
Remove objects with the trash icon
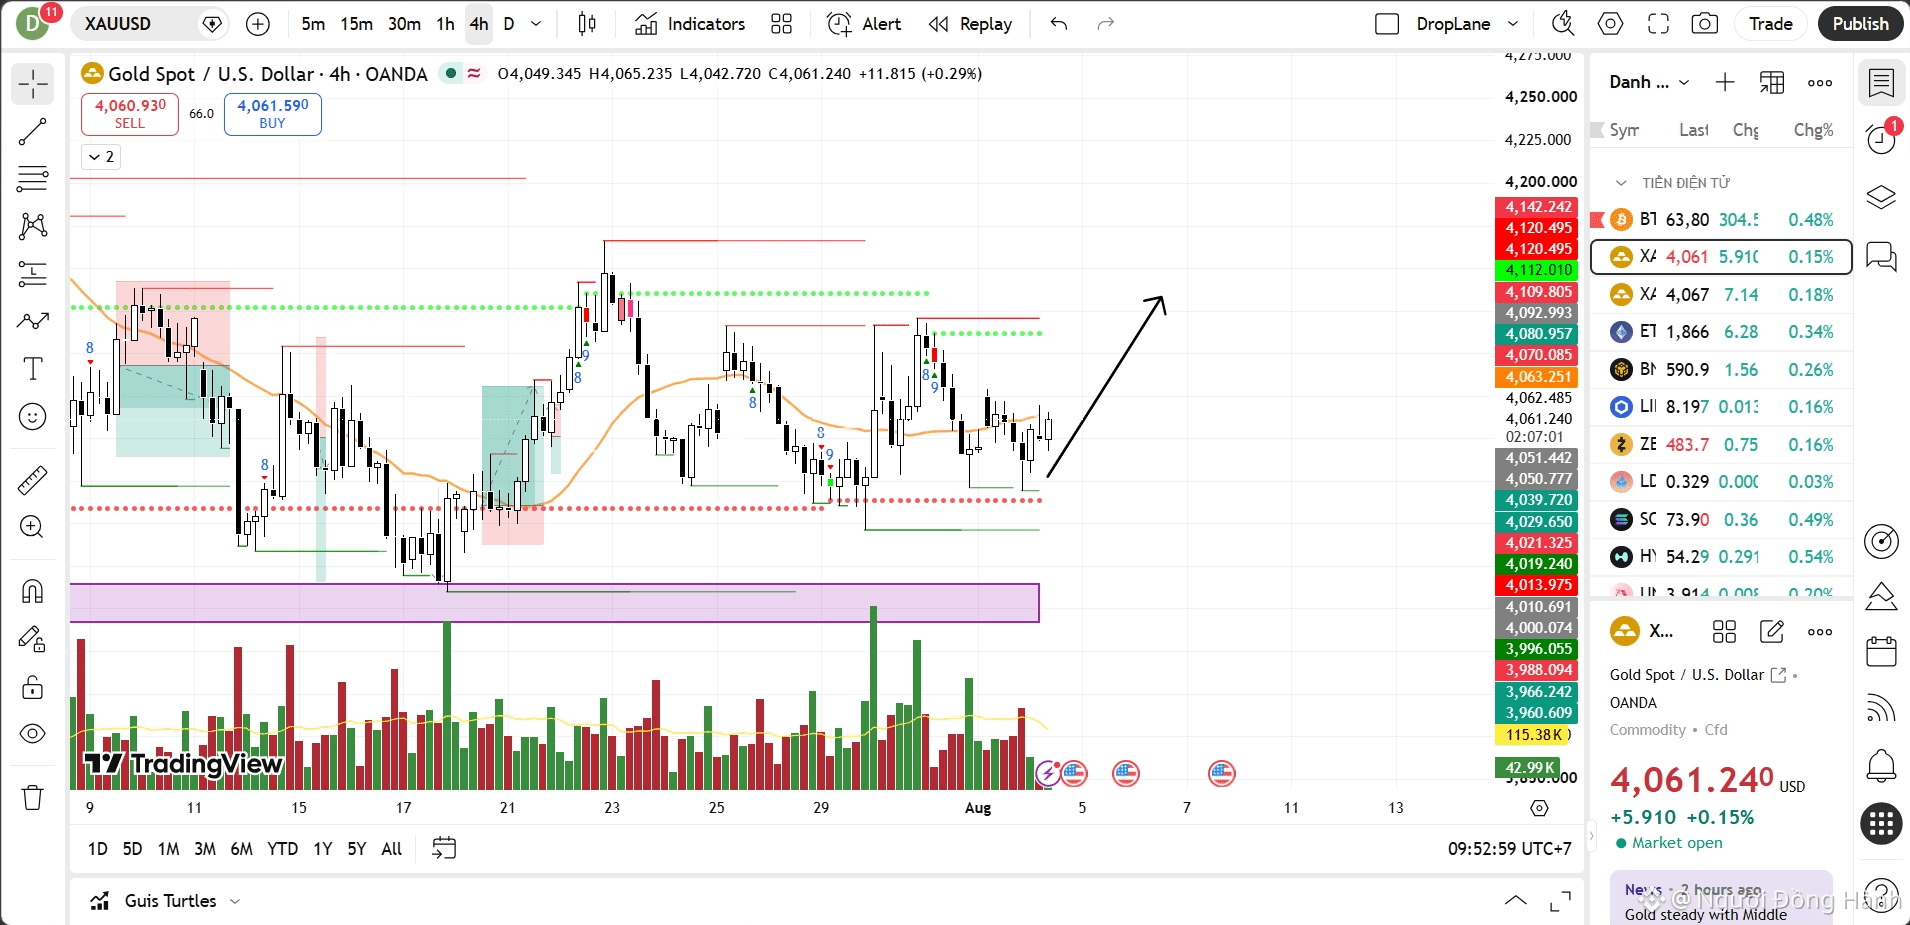[x=33, y=797]
